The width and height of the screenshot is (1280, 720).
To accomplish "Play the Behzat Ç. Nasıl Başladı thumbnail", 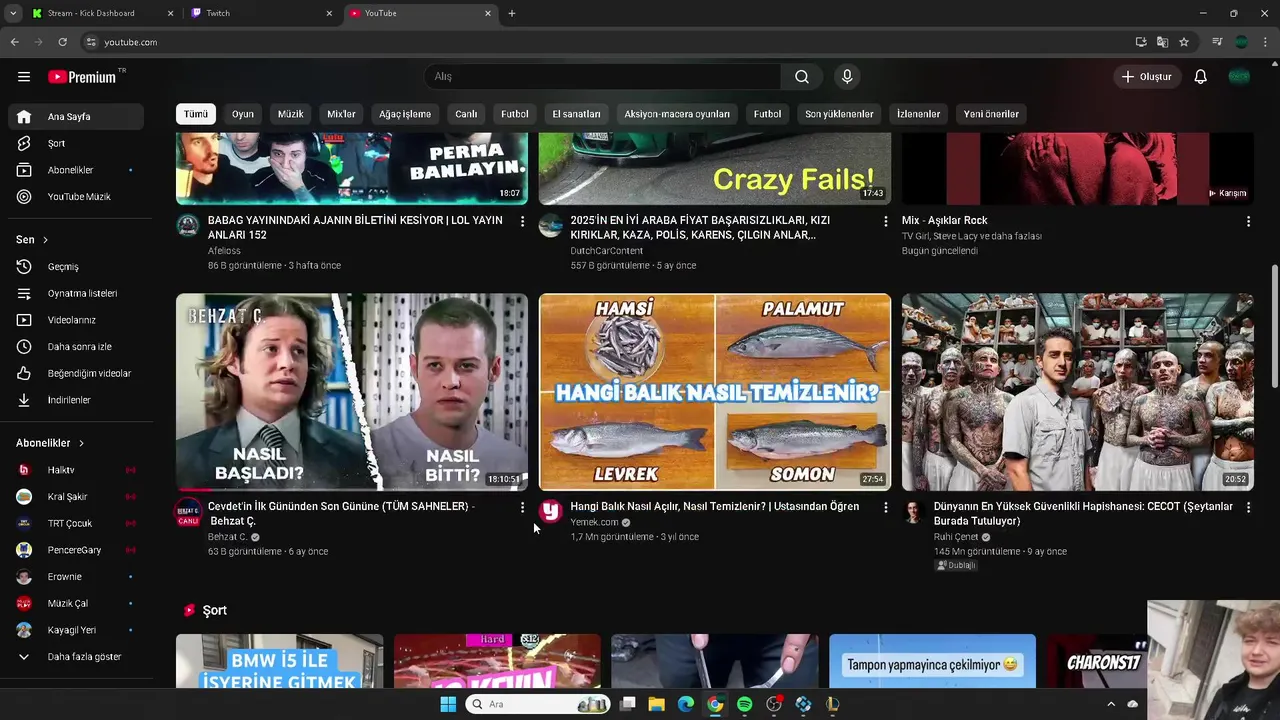I will pyautogui.click(x=352, y=392).
